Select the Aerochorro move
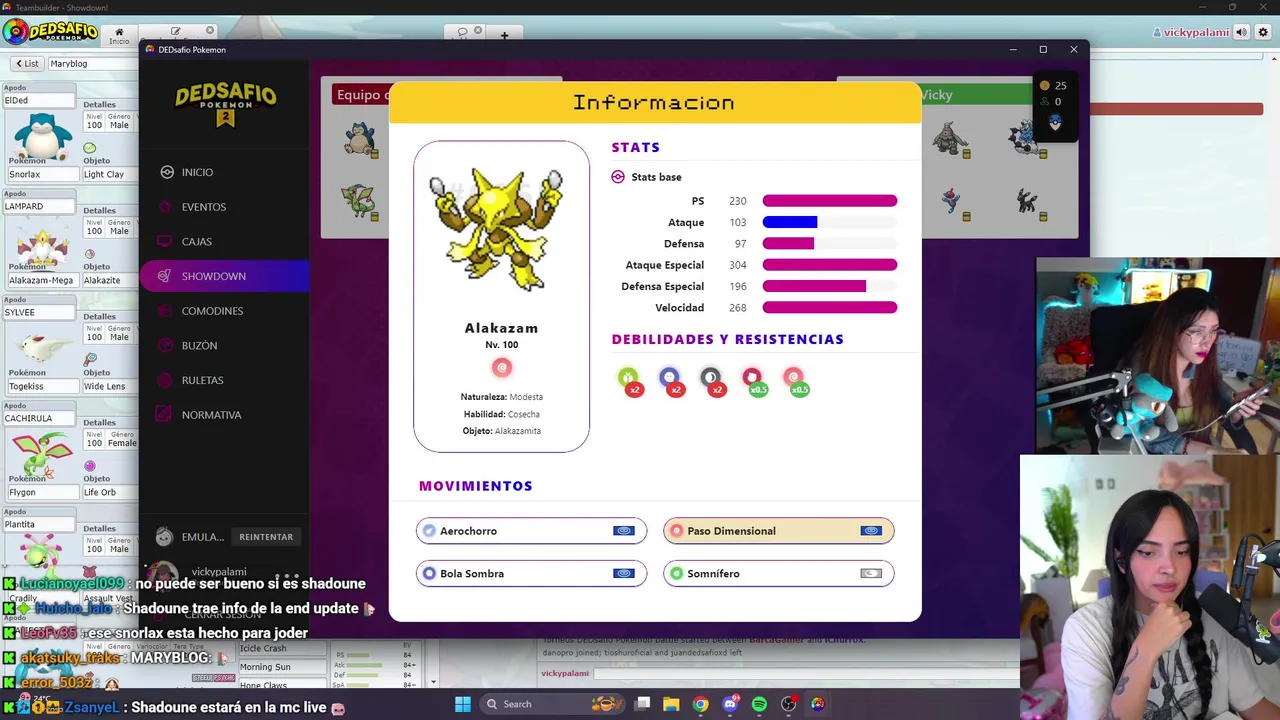Image resolution: width=1280 pixels, height=720 pixels. [531, 531]
